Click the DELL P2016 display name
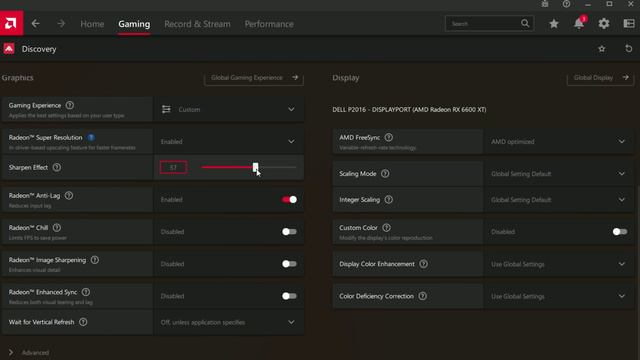This screenshot has width=640, height=360. tap(409, 109)
